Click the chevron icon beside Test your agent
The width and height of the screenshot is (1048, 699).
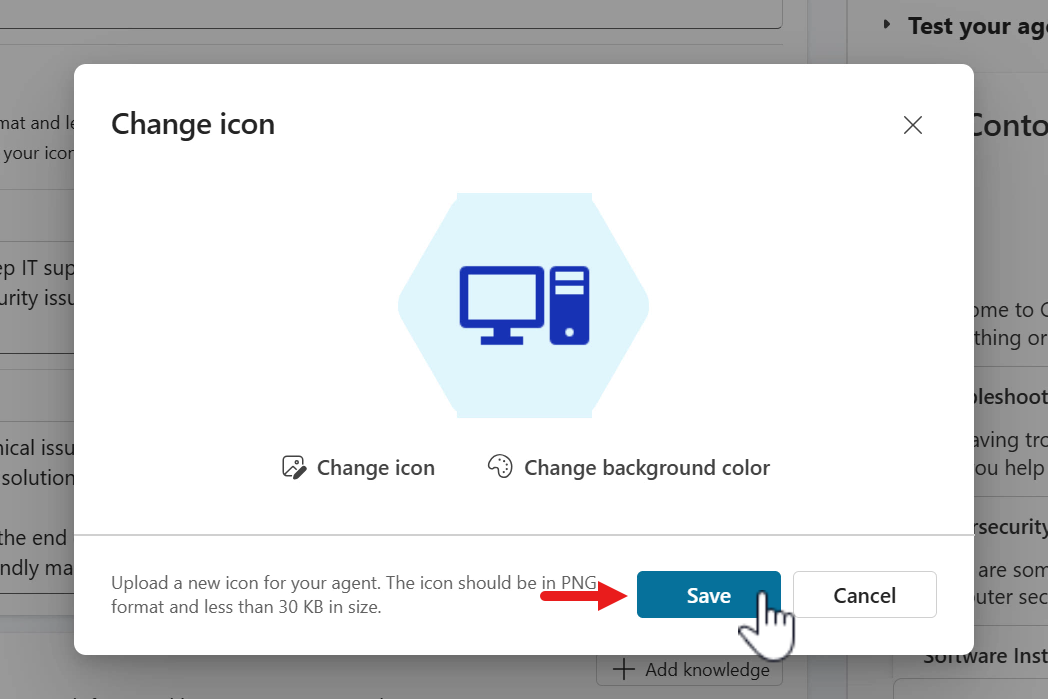[888, 25]
